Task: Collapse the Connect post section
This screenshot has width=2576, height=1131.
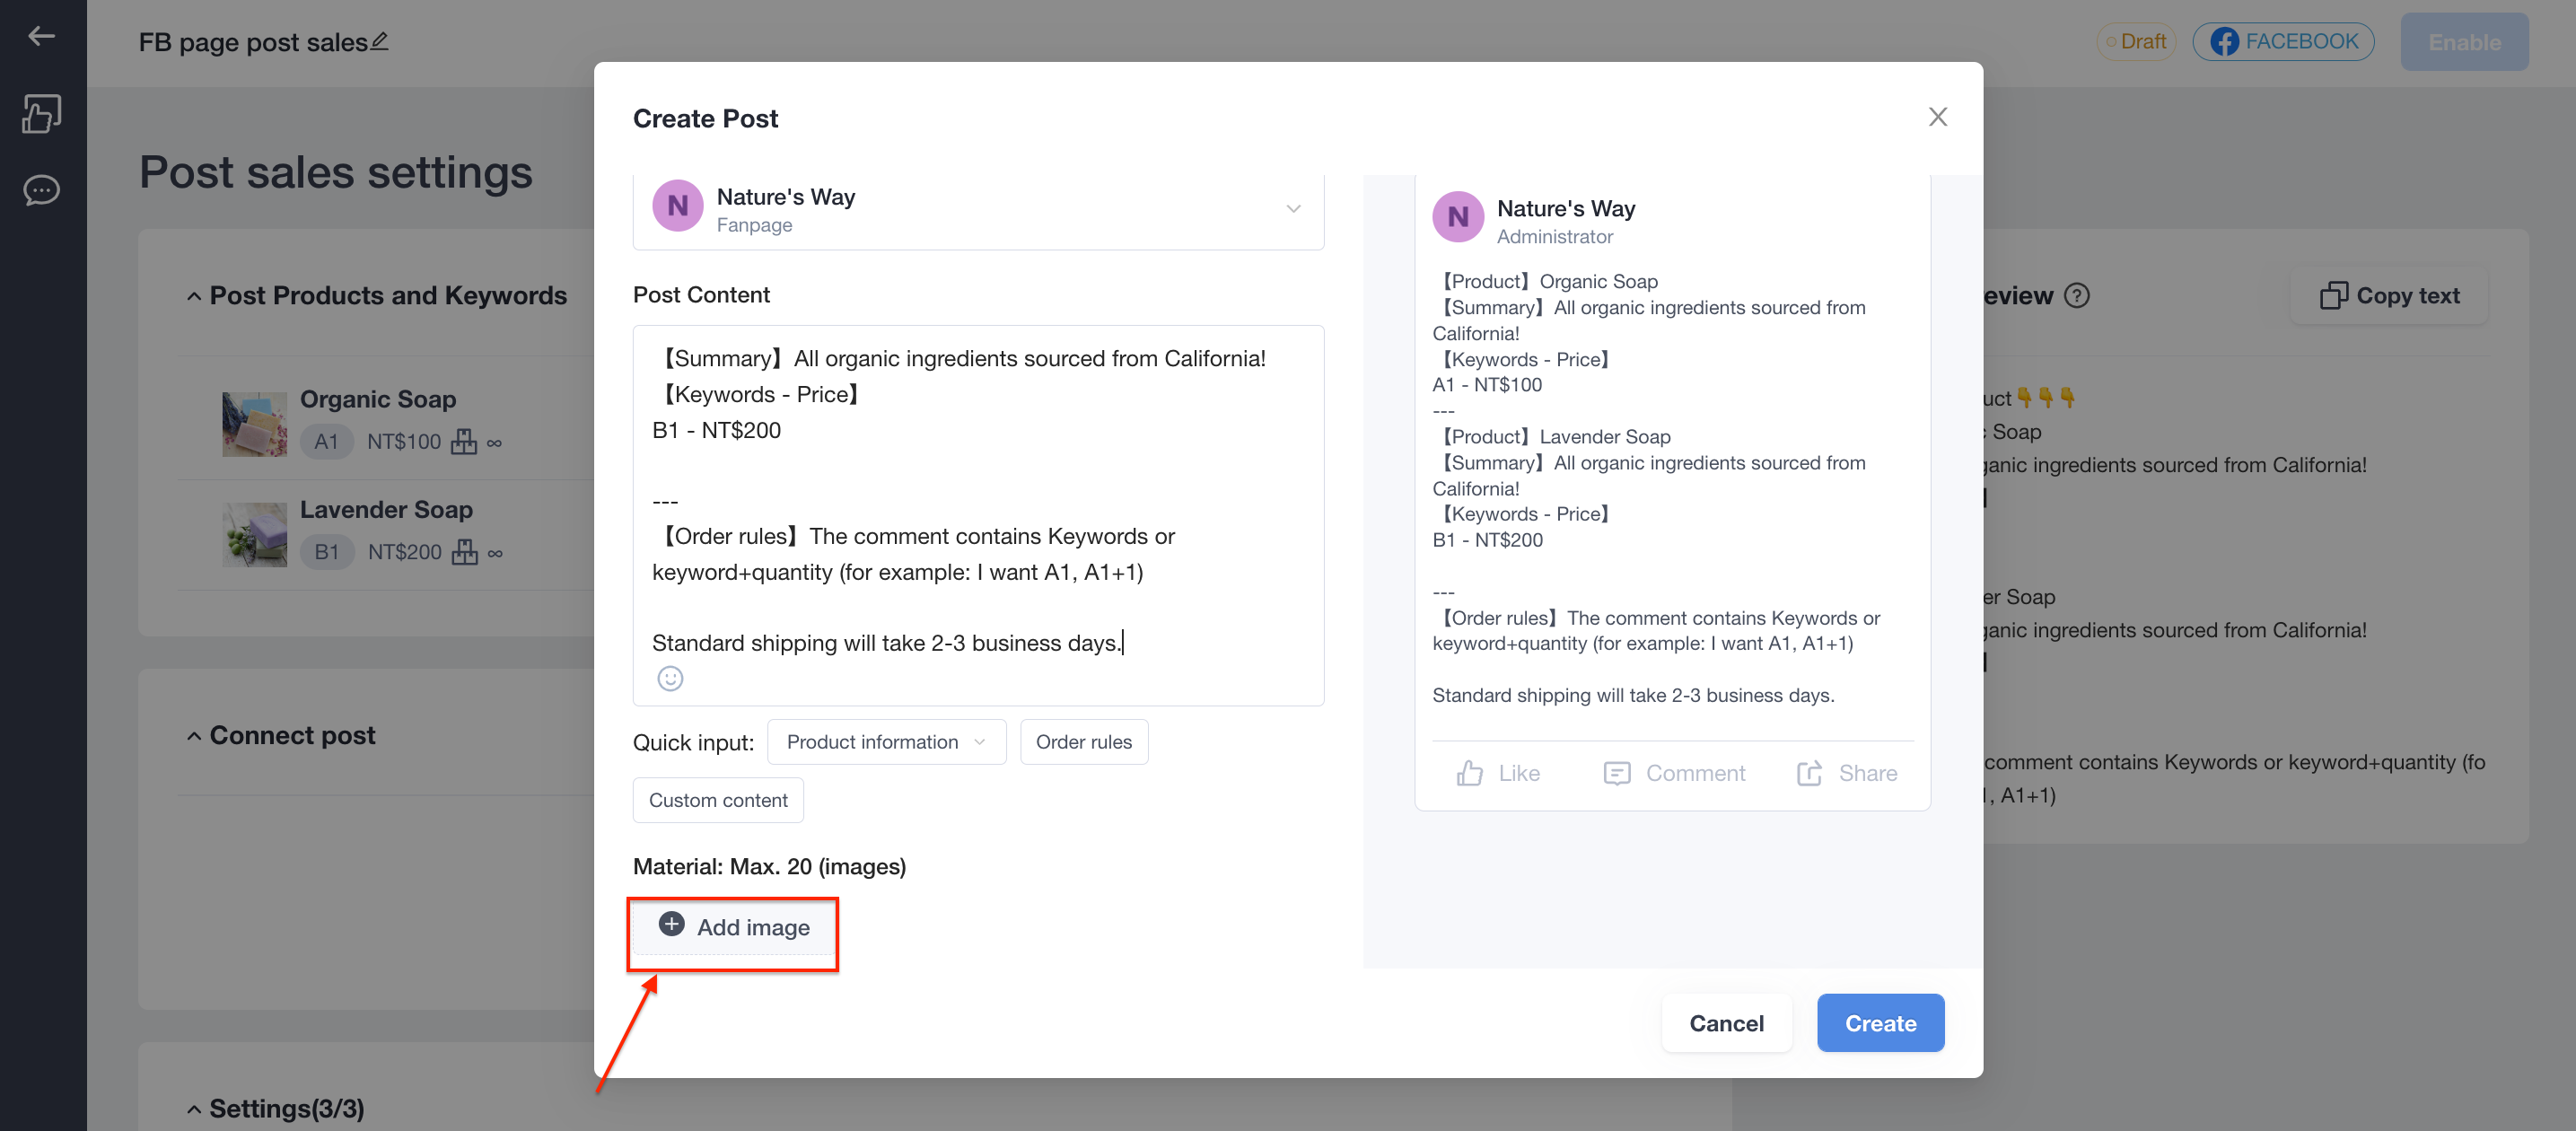Action: (x=194, y=736)
